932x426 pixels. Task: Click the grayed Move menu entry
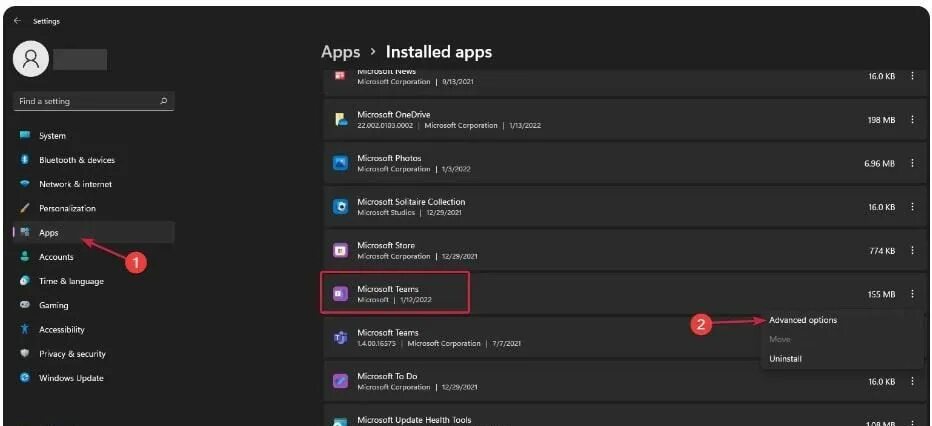pyautogui.click(x=779, y=339)
